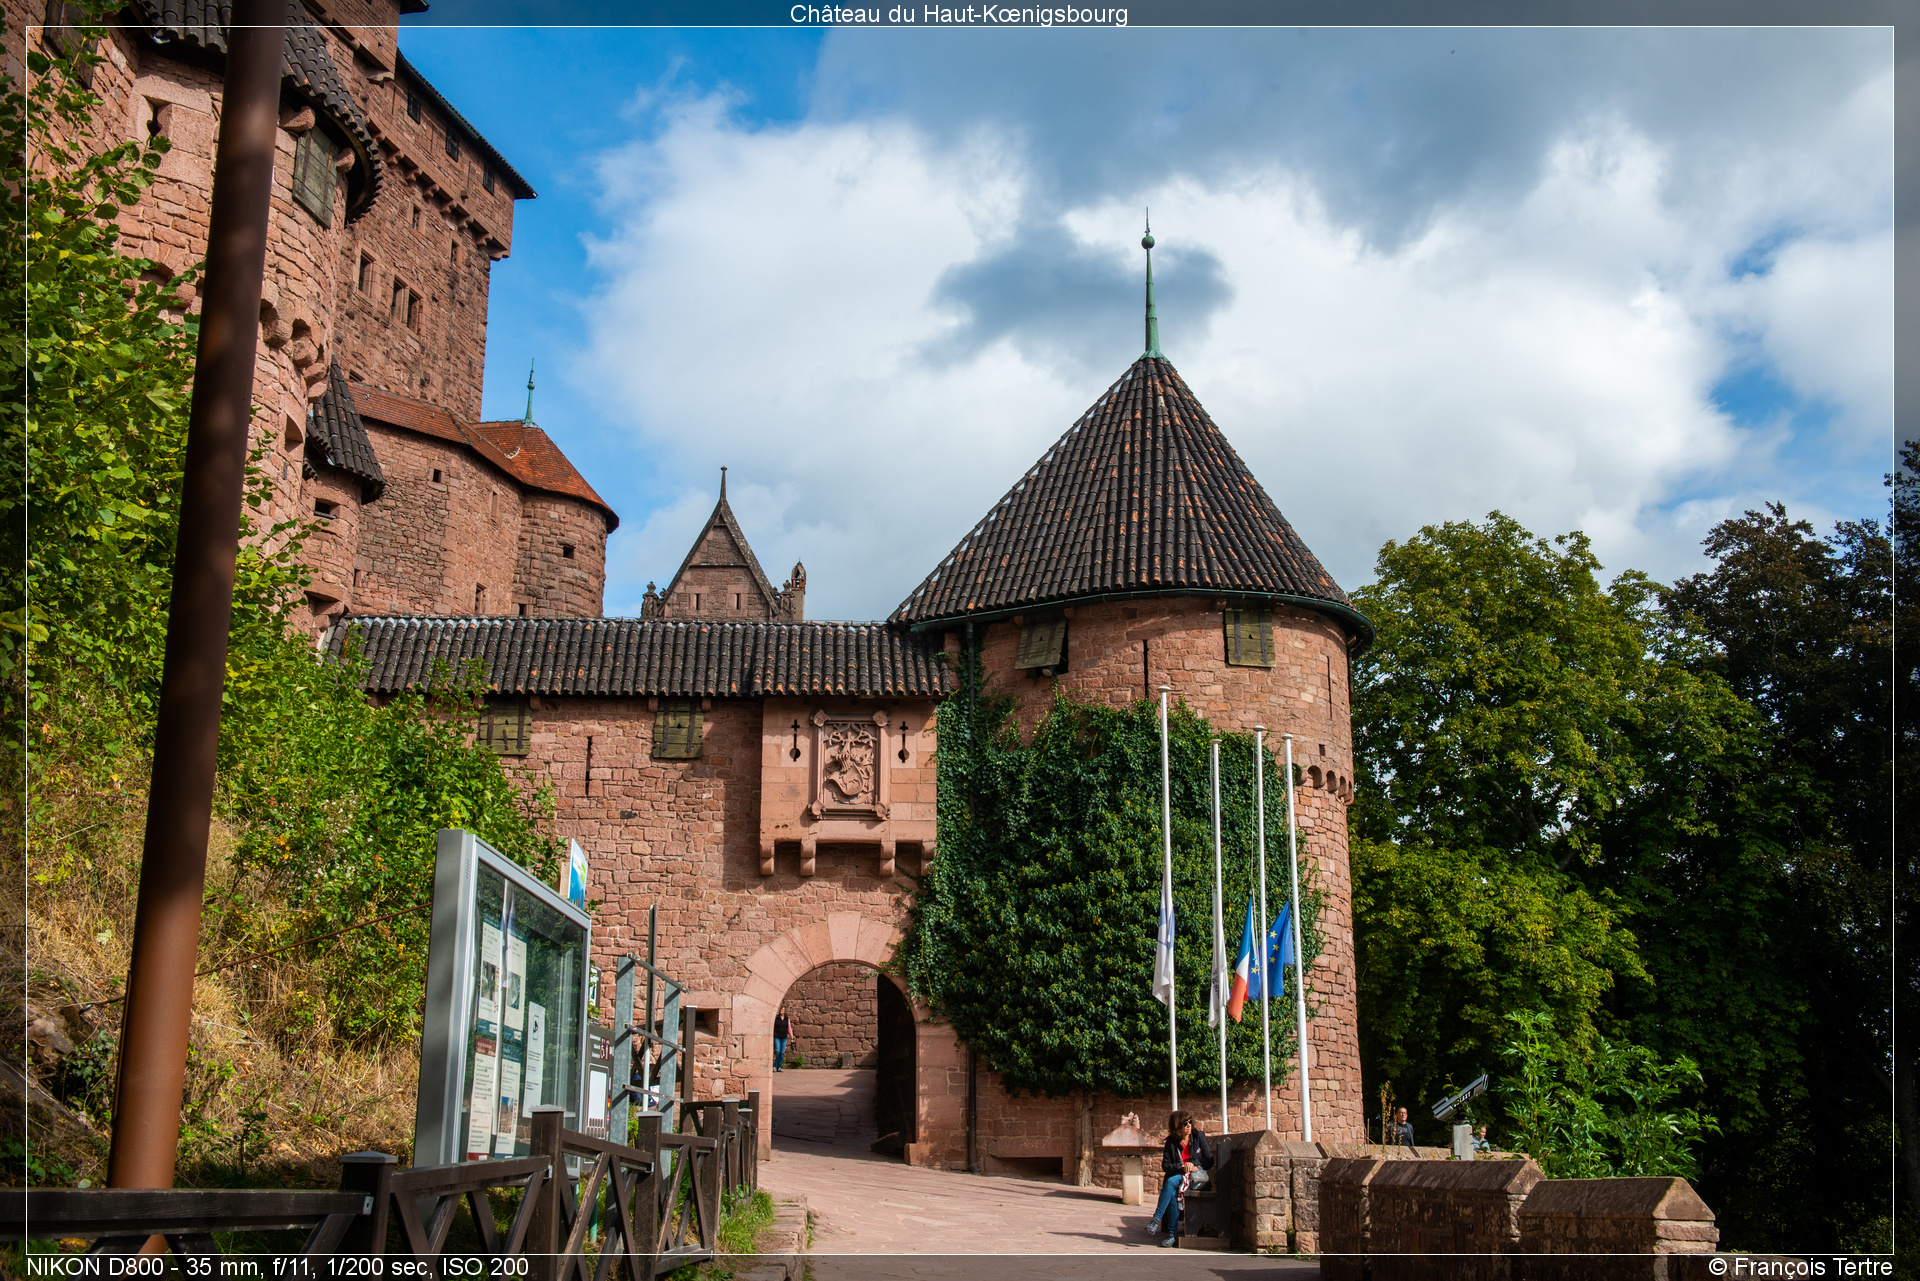Click the title 'Château du Haut-Kœnigsbourg'
The image size is (1920, 1281).
point(959,14)
